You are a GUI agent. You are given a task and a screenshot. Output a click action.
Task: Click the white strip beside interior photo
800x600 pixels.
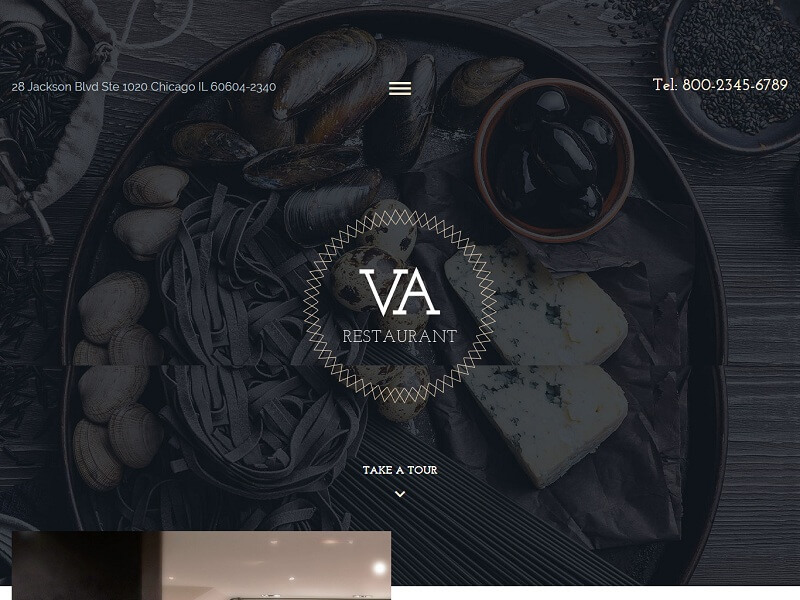595,593
